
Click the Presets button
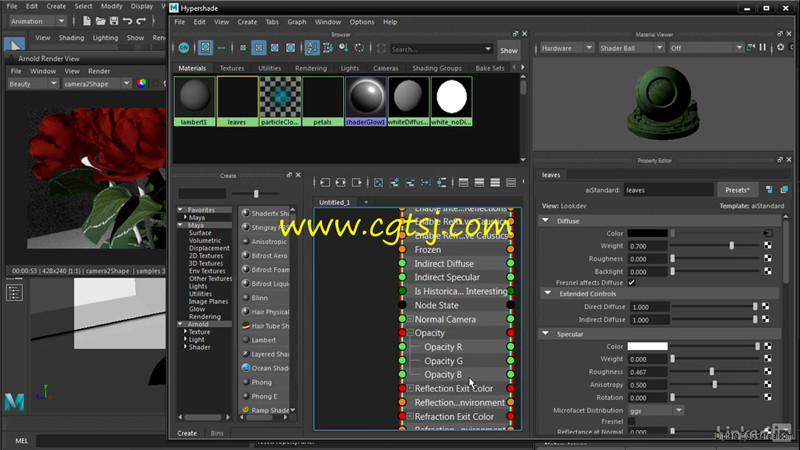pyautogui.click(x=737, y=190)
